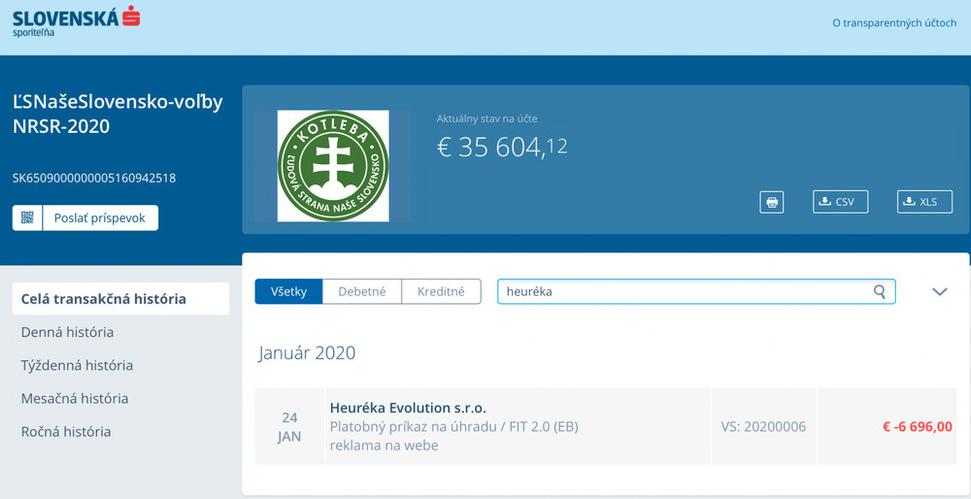The width and height of the screenshot is (971, 499).
Task: Expand advanced filter chevron
Action: tap(939, 292)
